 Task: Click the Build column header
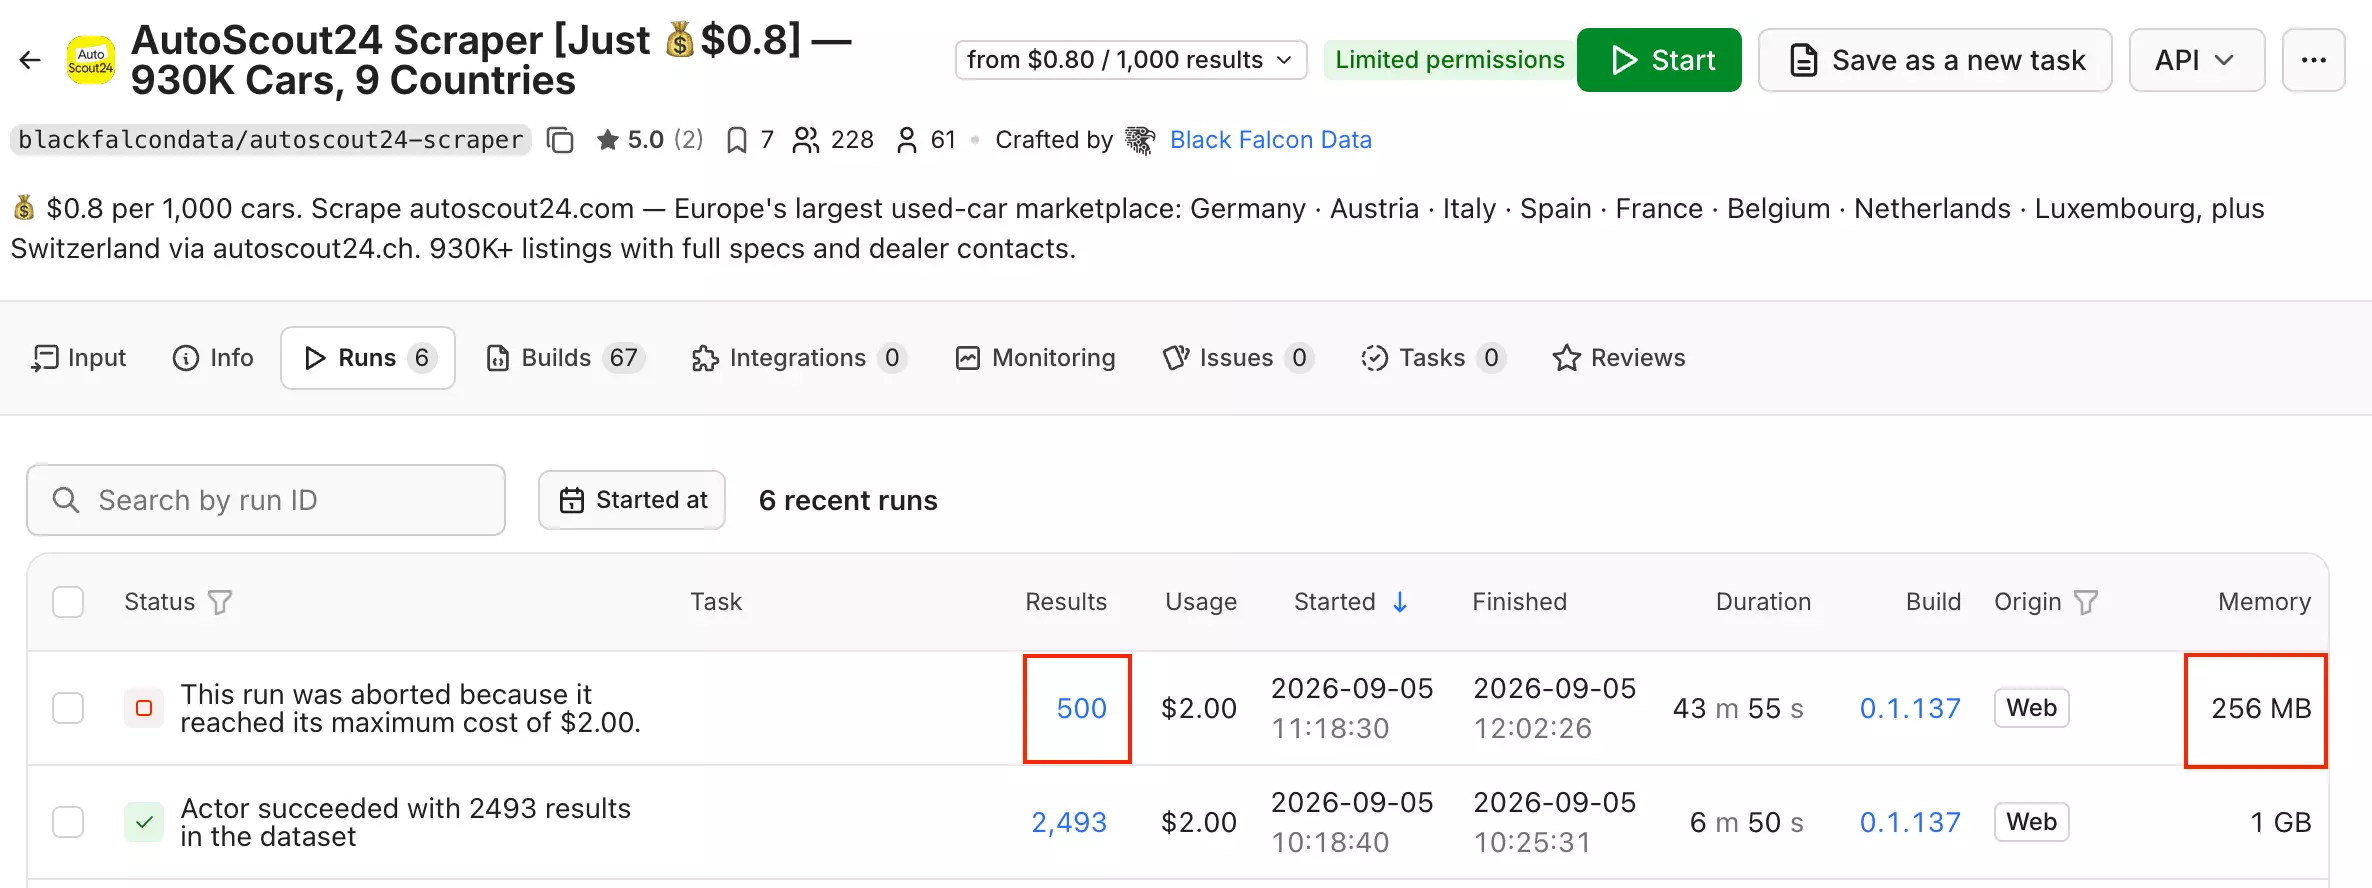pyautogui.click(x=1933, y=602)
